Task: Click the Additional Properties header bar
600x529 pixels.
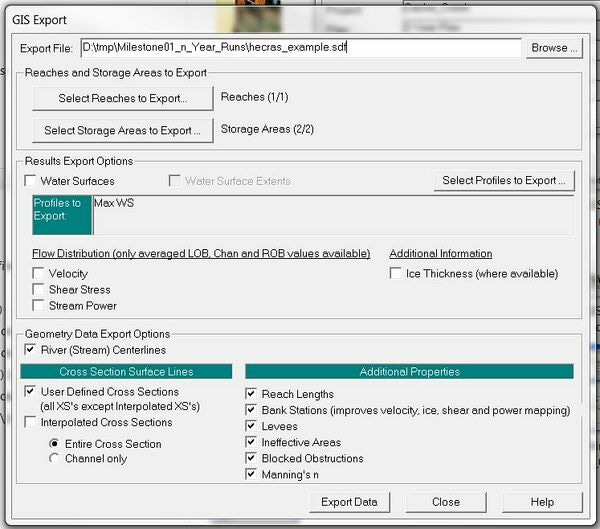Action: click(409, 371)
